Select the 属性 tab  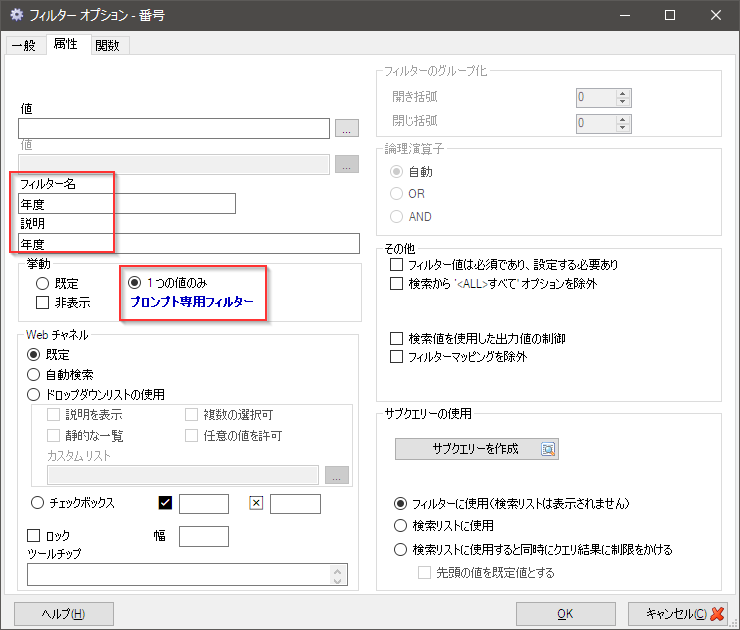click(x=66, y=44)
